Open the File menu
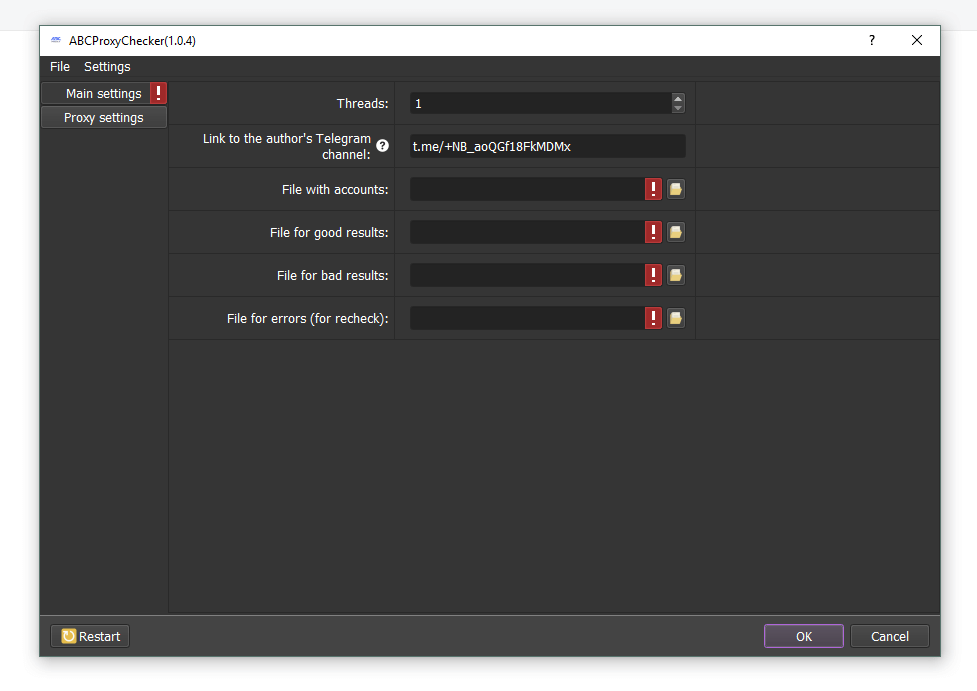This screenshot has height=691, width=977. pyautogui.click(x=59, y=66)
